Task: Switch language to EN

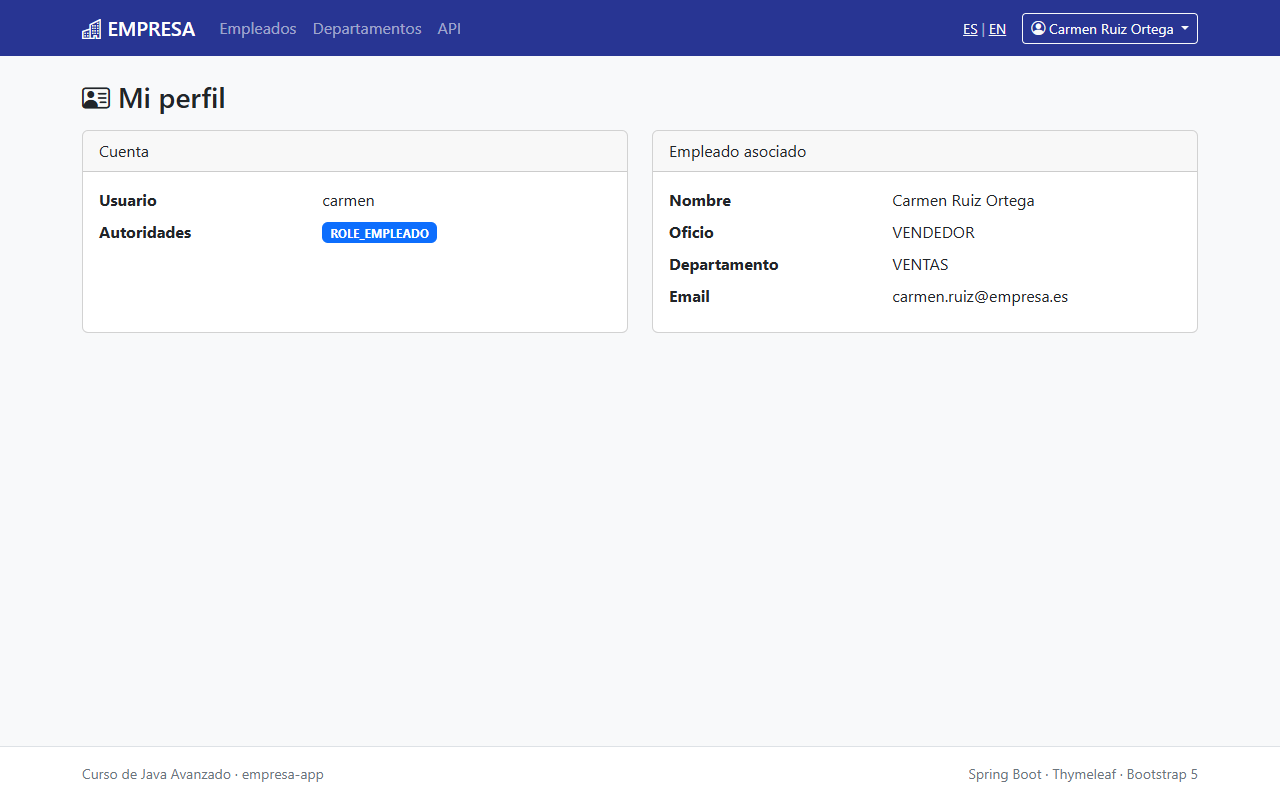Action: (x=997, y=29)
